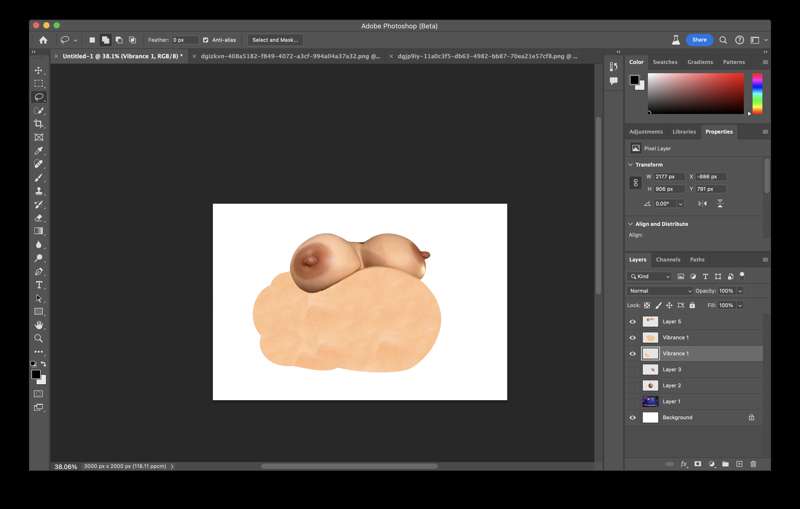800x509 pixels.
Task: Click the hue spectrum slider
Action: tap(758, 93)
